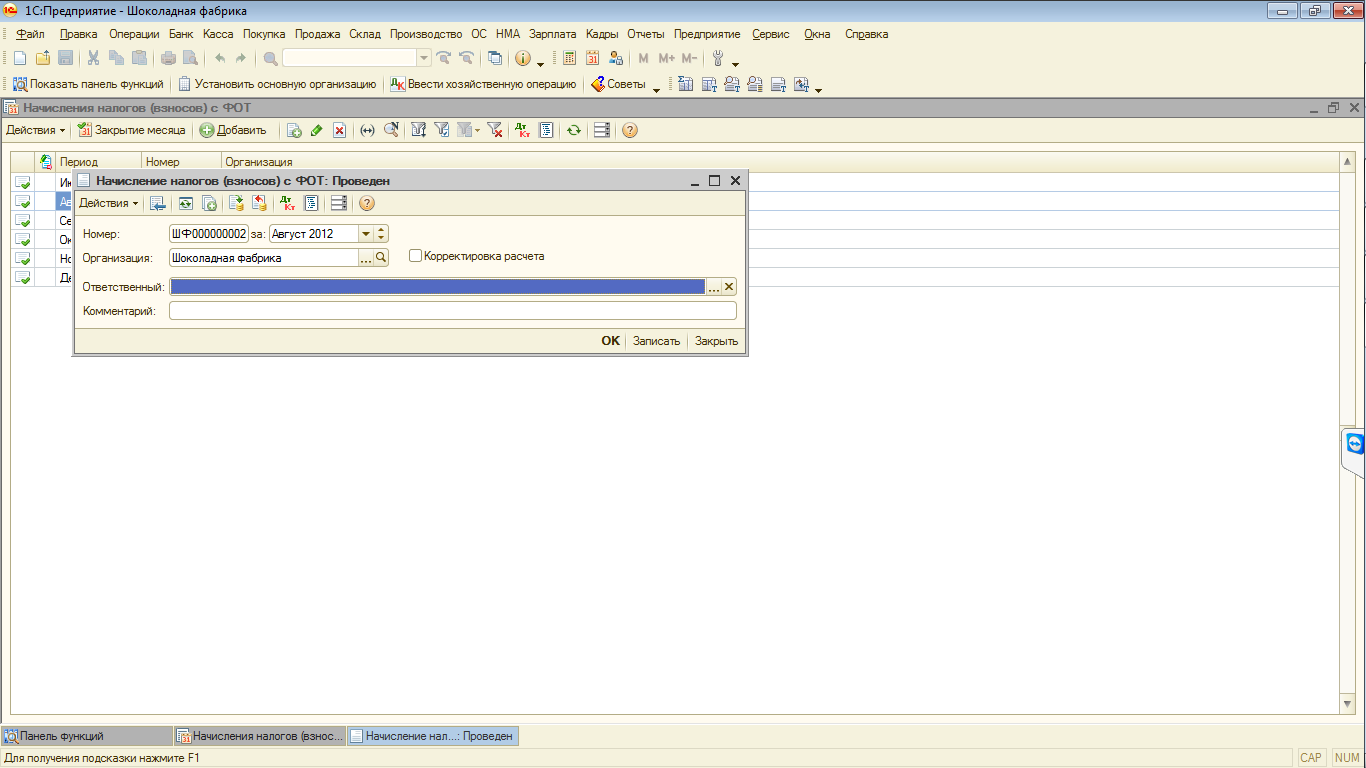The width and height of the screenshot is (1366, 768).
Task: Click the search magnifier icon in main toolbar
Action: [270, 58]
